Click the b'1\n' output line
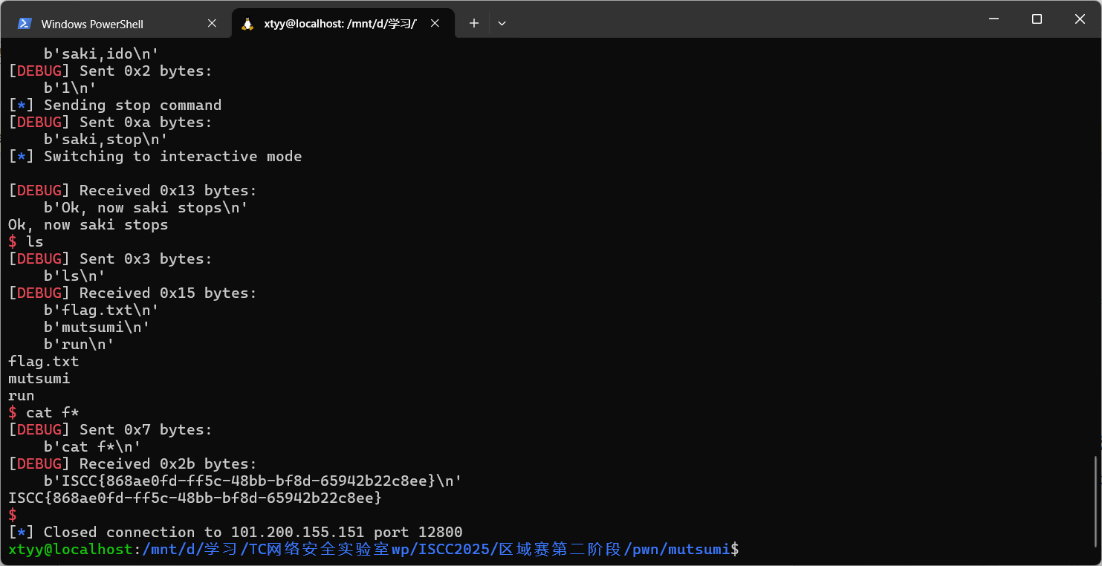This screenshot has width=1102, height=566. coord(70,88)
